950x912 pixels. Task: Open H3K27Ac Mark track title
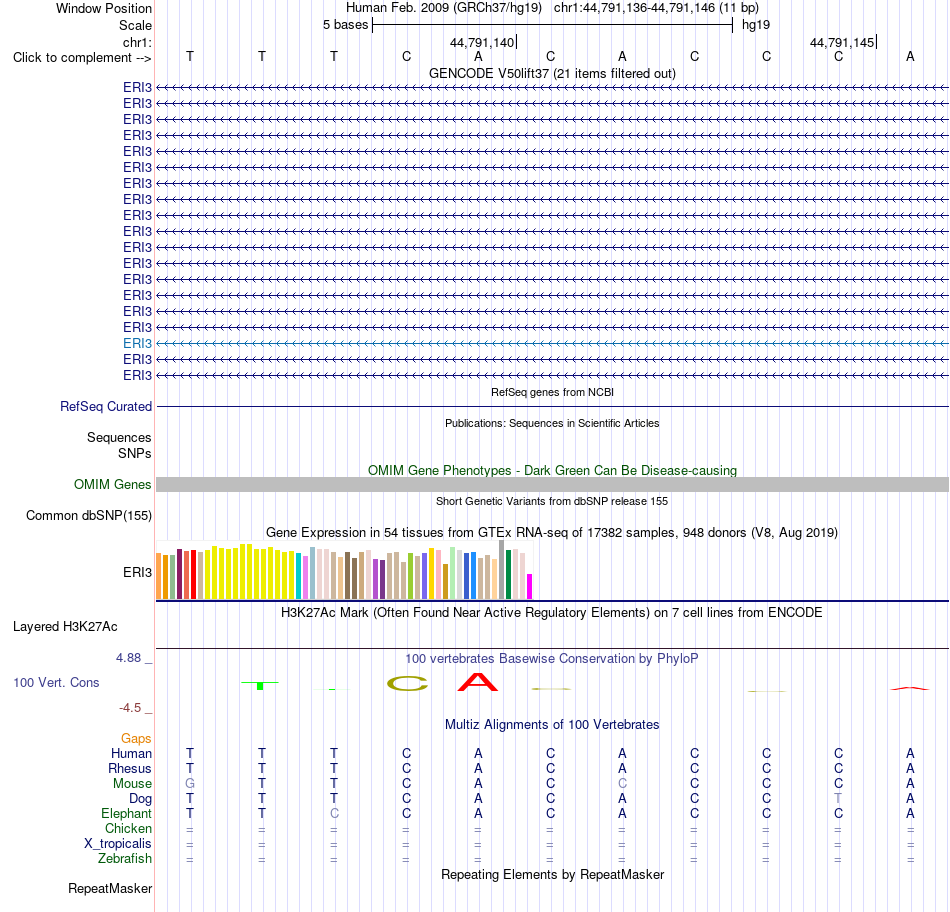pyautogui.click(x=552, y=613)
